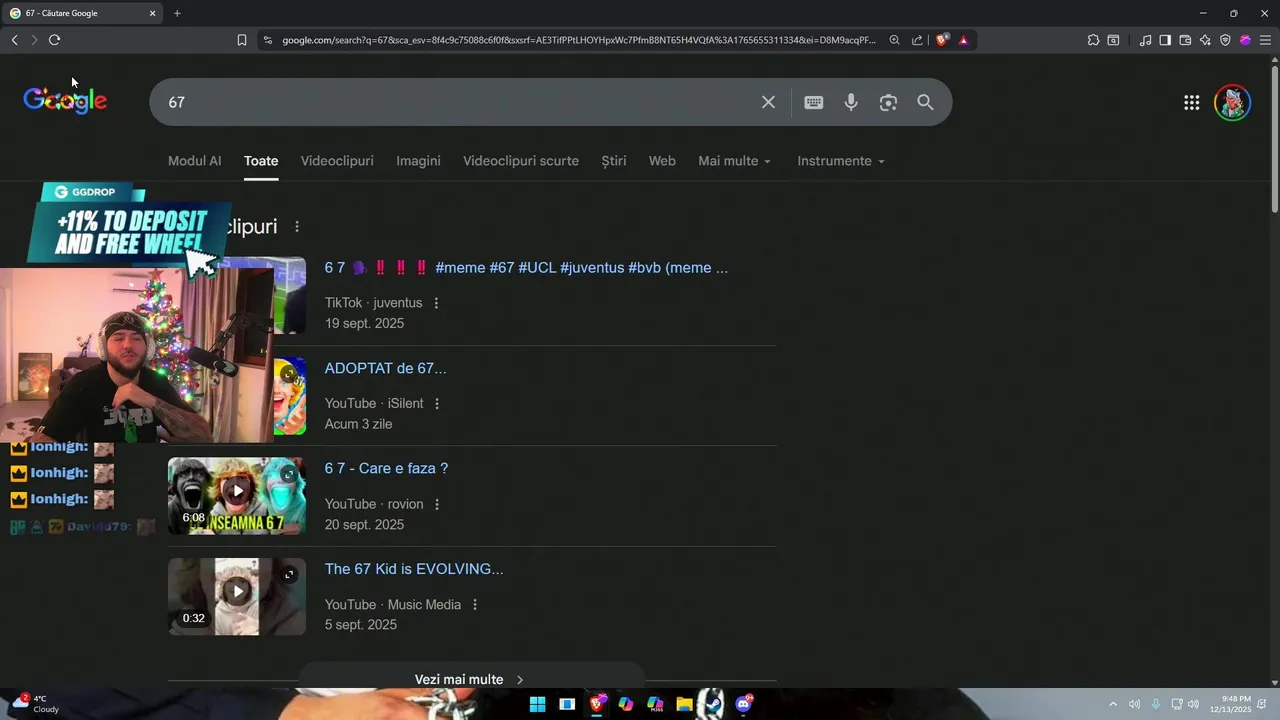Switch to the Știri tab
This screenshot has width=1280, height=720.
(614, 161)
